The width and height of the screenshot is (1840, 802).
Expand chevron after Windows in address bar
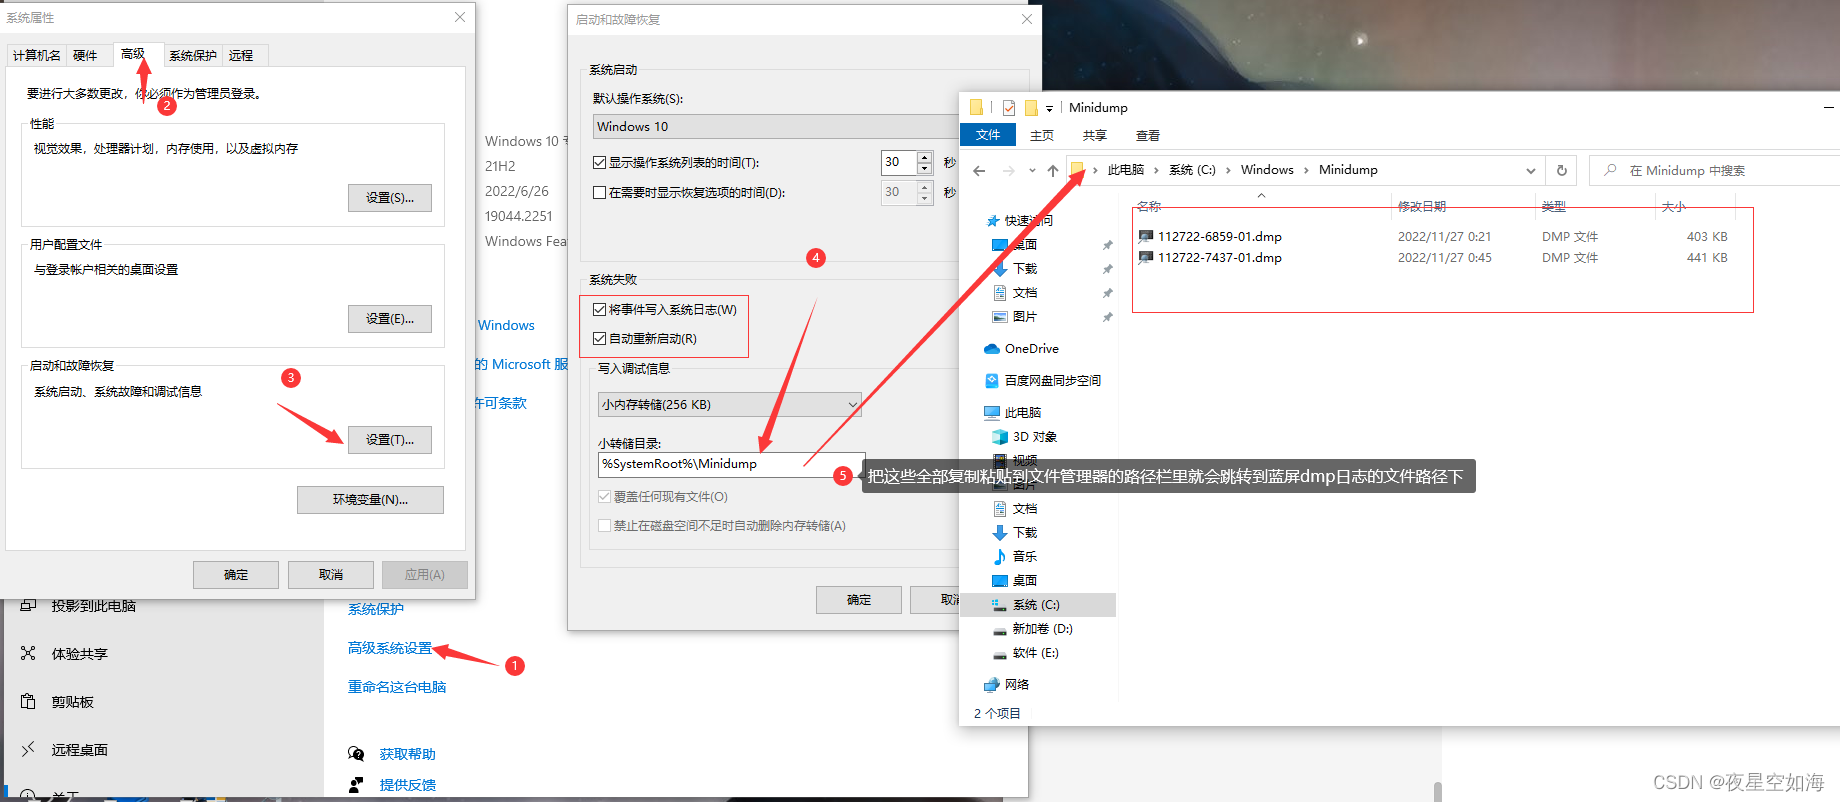click(x=1306, y=170)
